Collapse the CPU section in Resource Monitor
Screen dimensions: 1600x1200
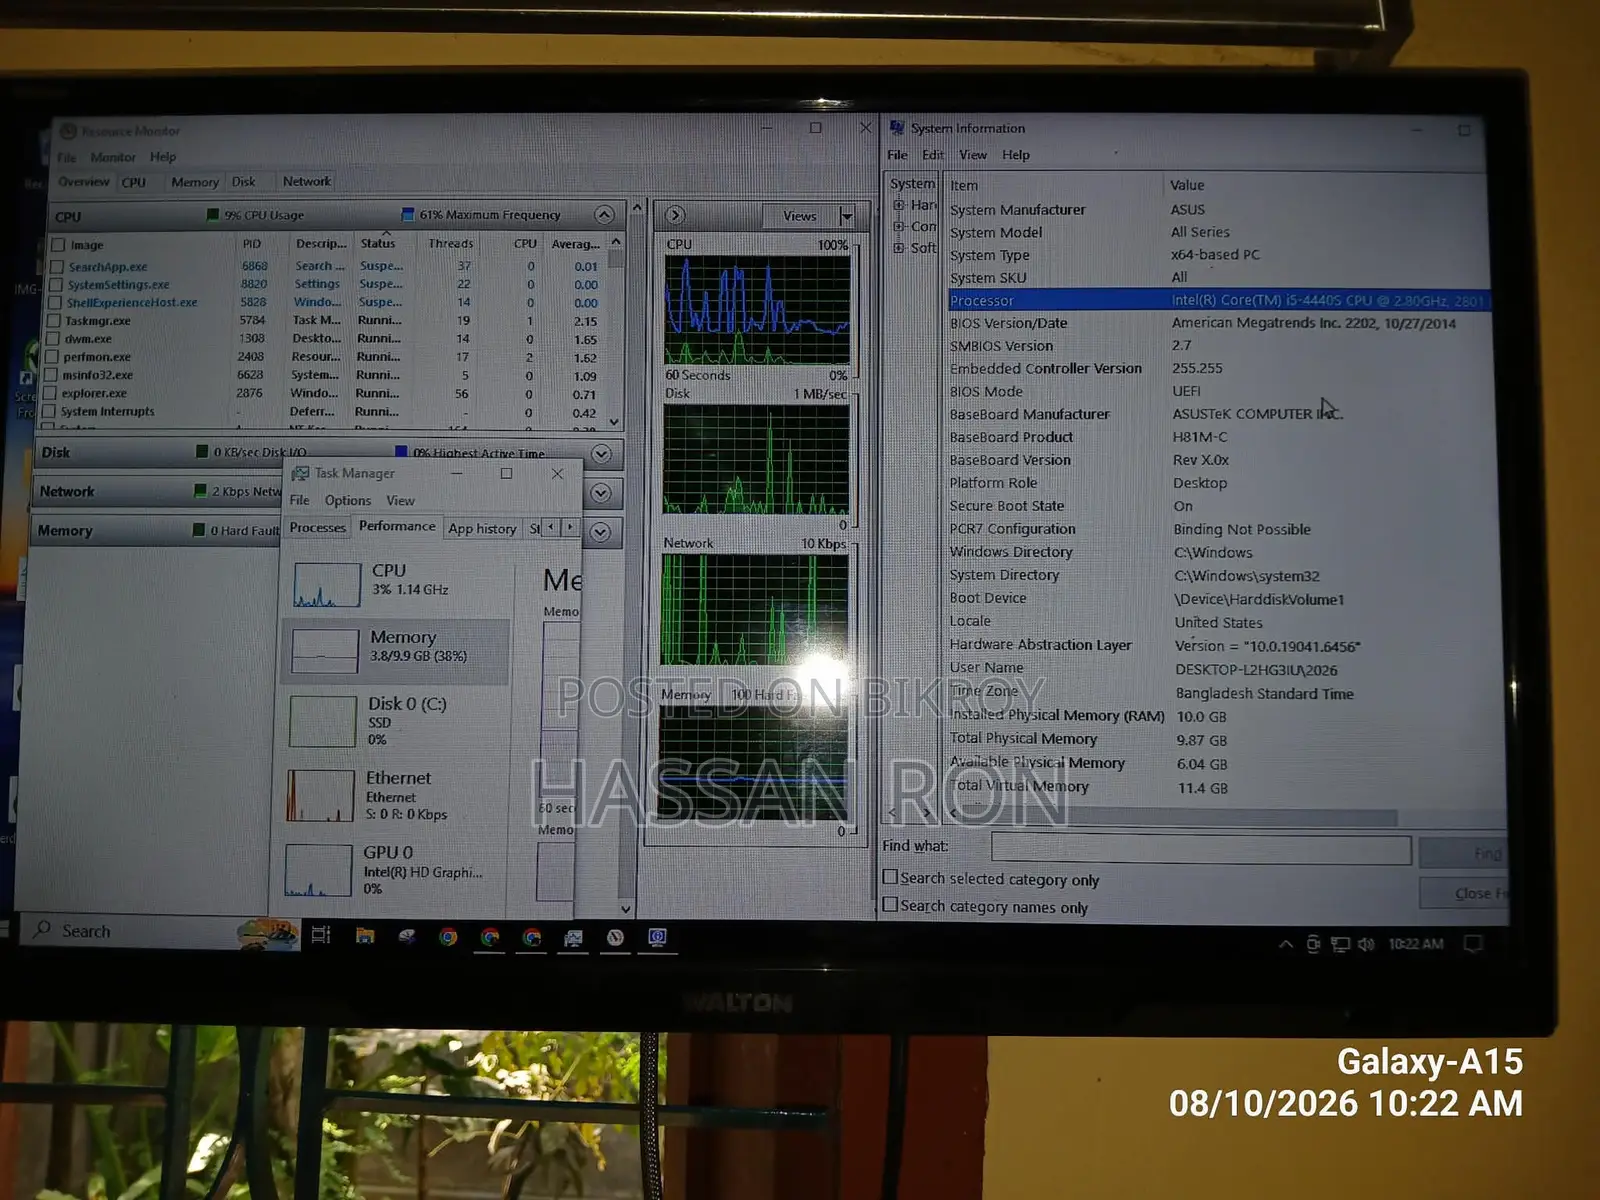[604, 215]
